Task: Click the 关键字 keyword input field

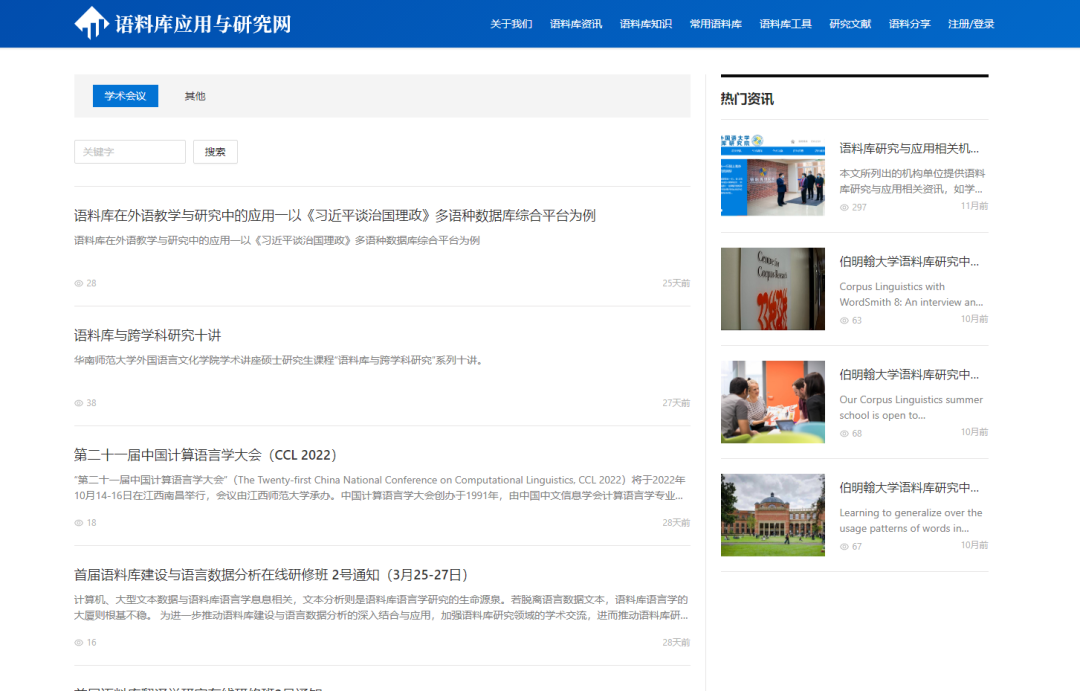Action: [130, 151]
